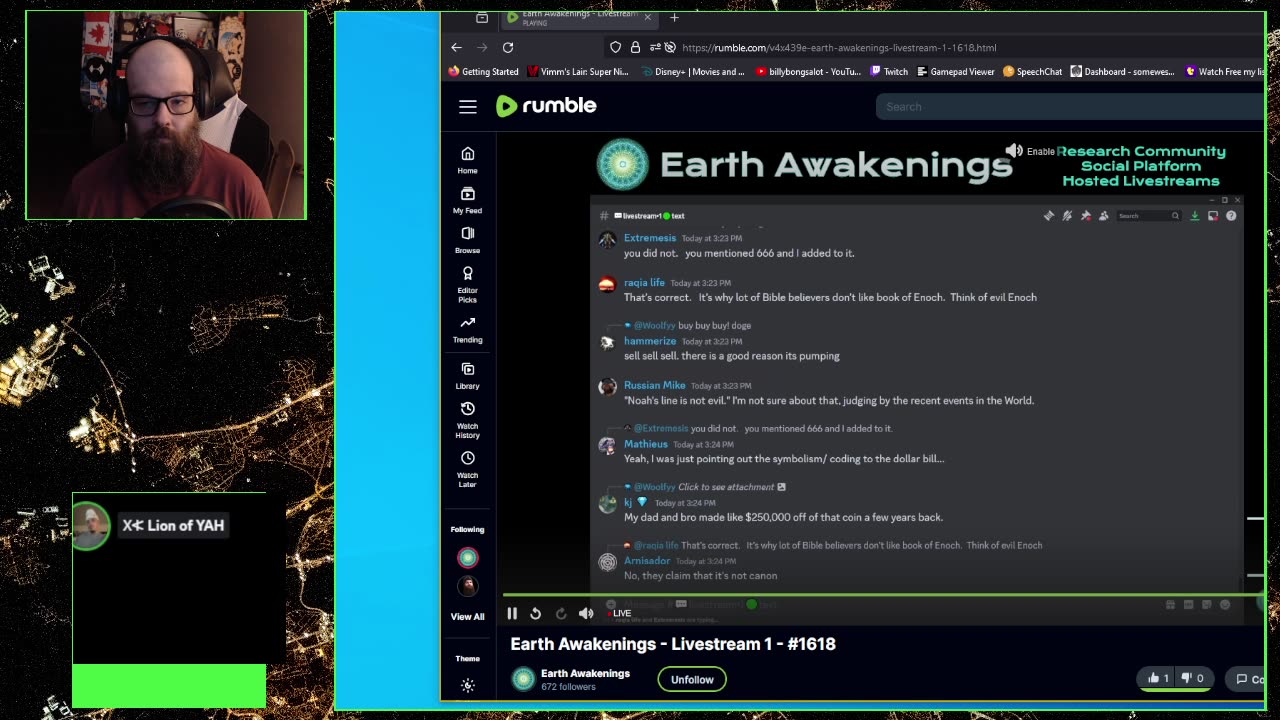Pause the livestream video
The height and width of the screenshot is (720, 1280).
(512, 613)
